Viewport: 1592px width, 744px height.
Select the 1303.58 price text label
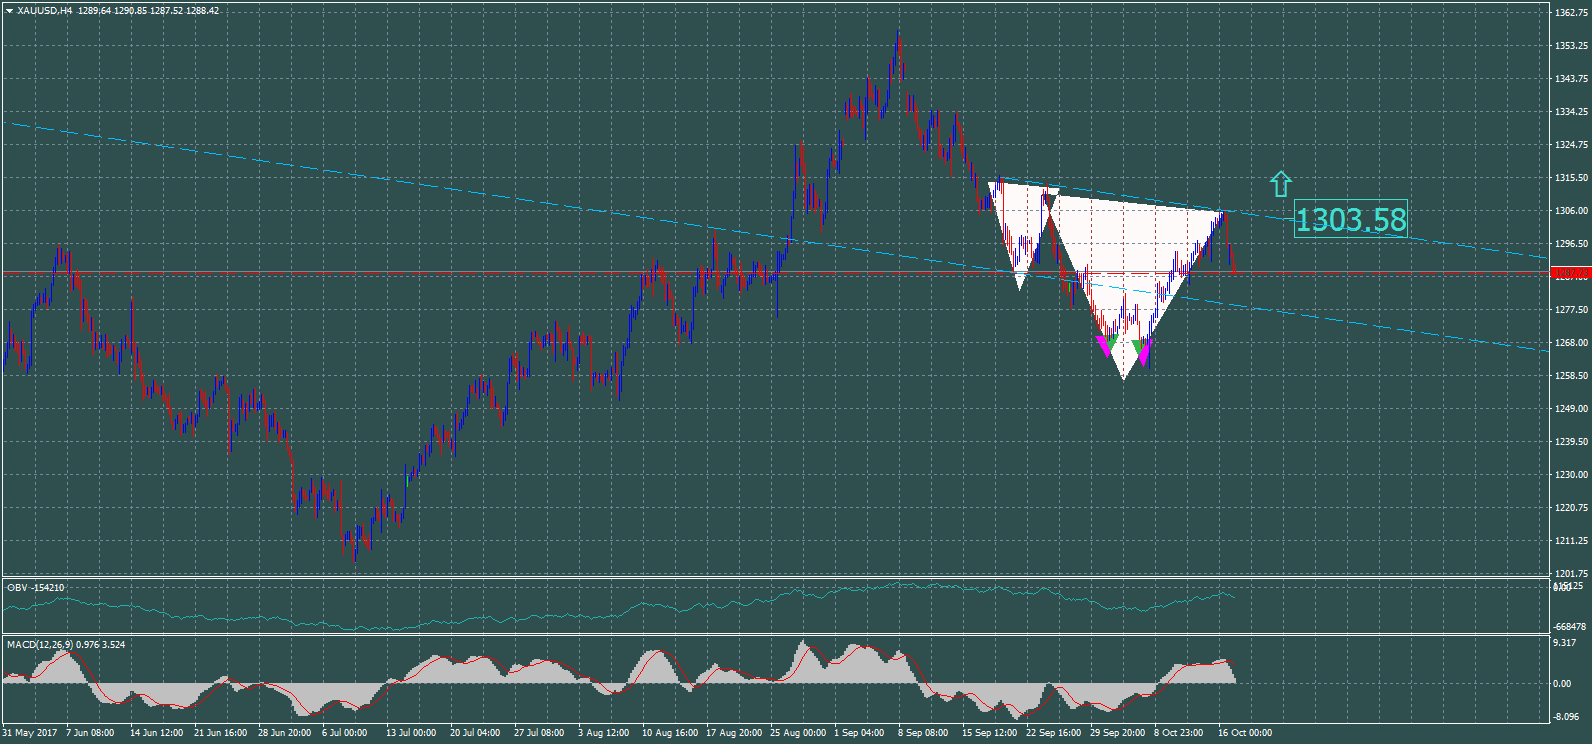tap(1350, 220)
